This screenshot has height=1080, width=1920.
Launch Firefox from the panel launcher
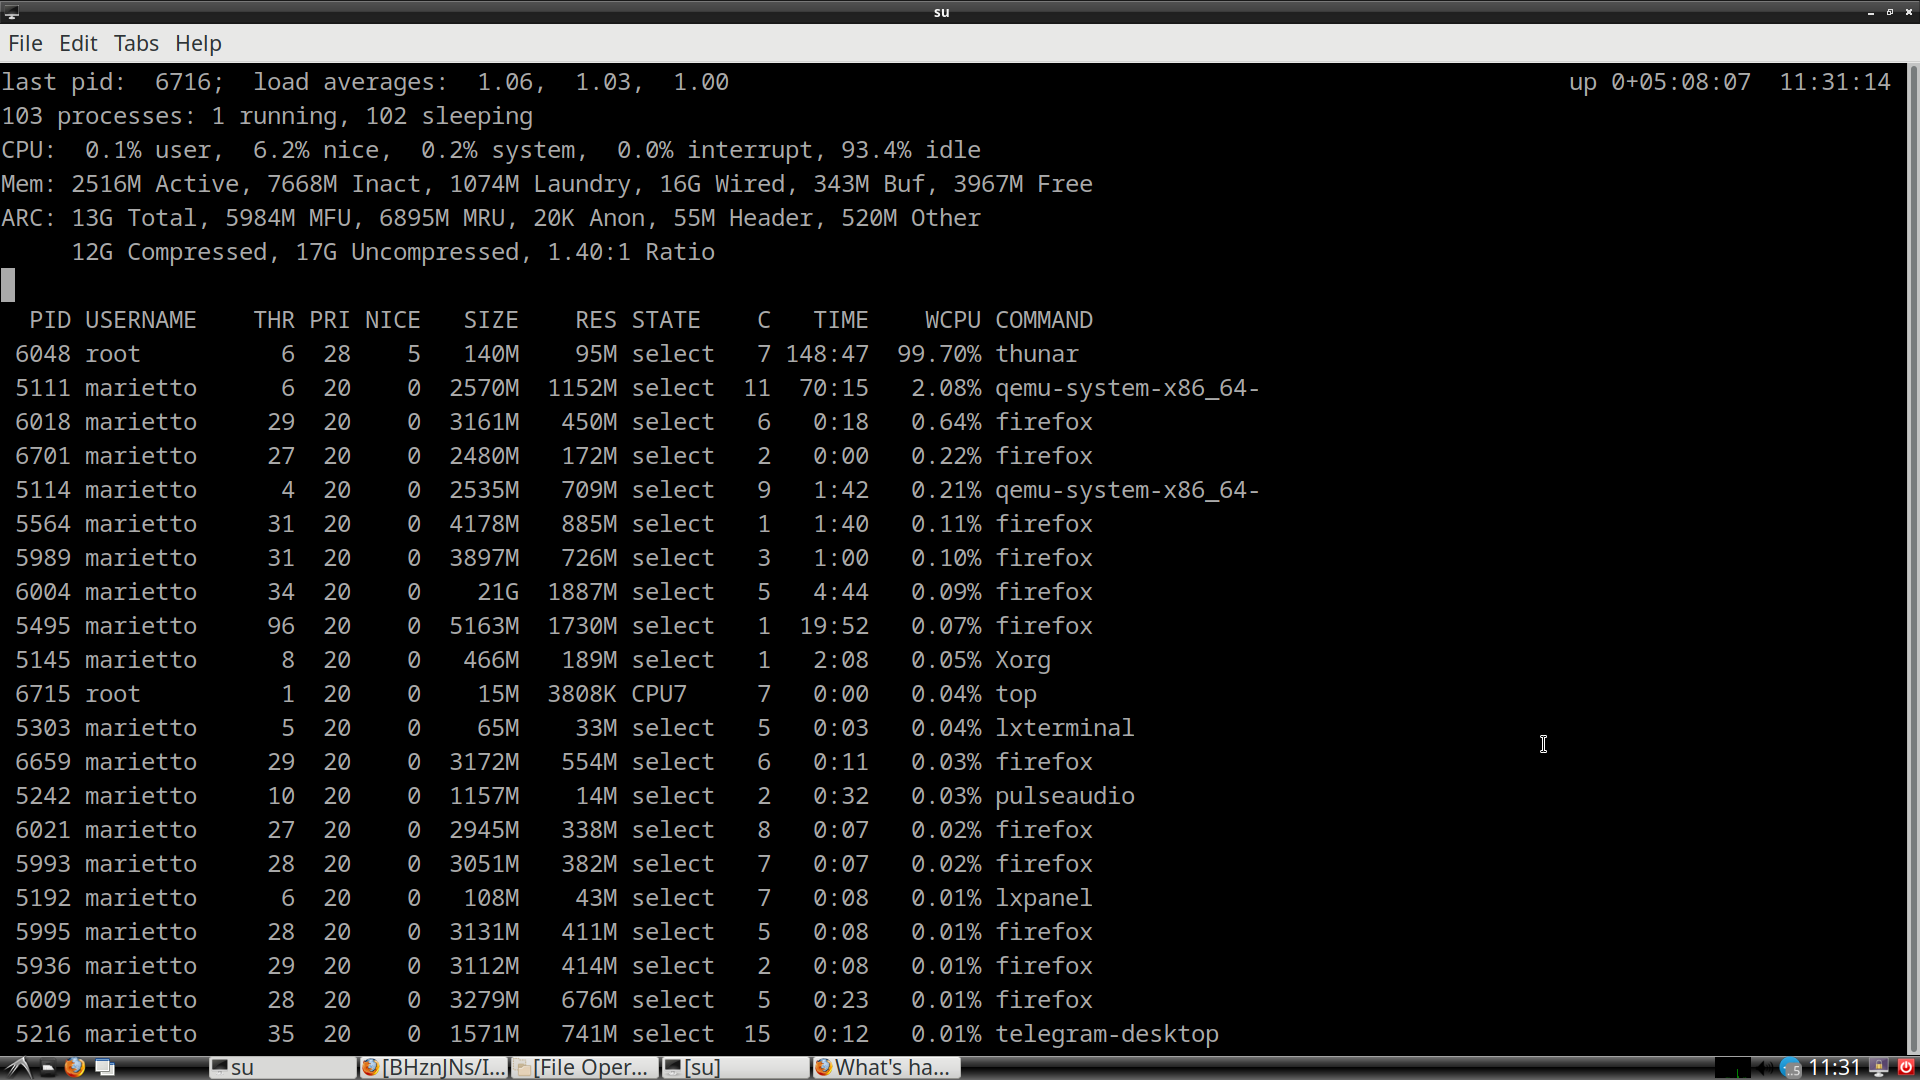[75, 1067]
